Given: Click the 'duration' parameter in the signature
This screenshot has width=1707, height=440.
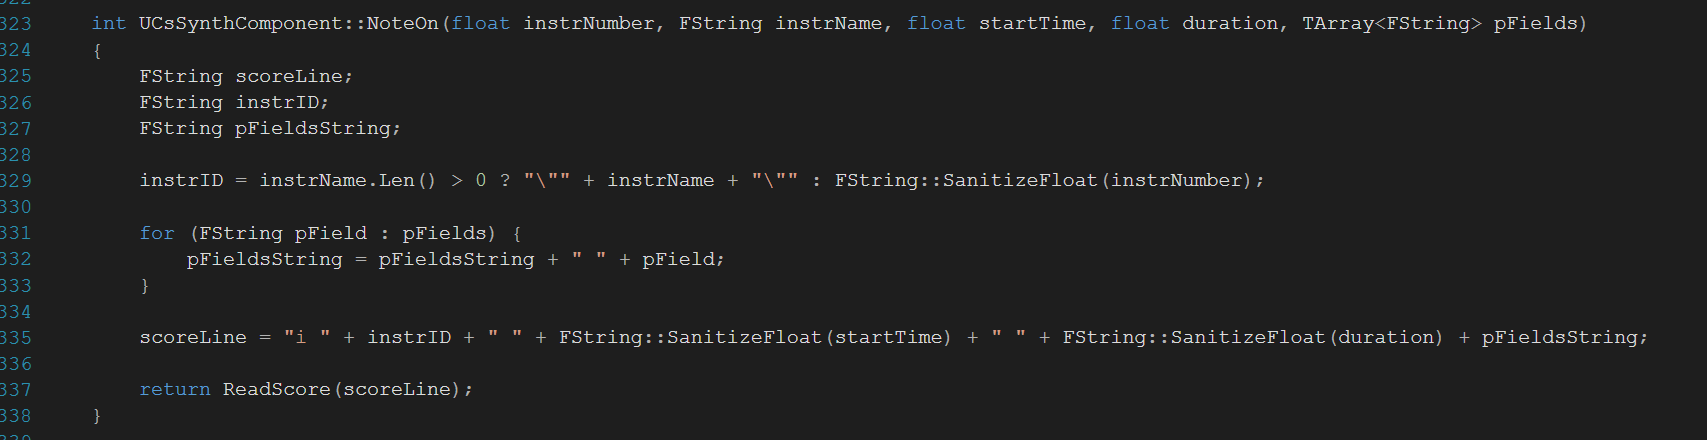Looking at the screenshot, I should [1230, 23].
